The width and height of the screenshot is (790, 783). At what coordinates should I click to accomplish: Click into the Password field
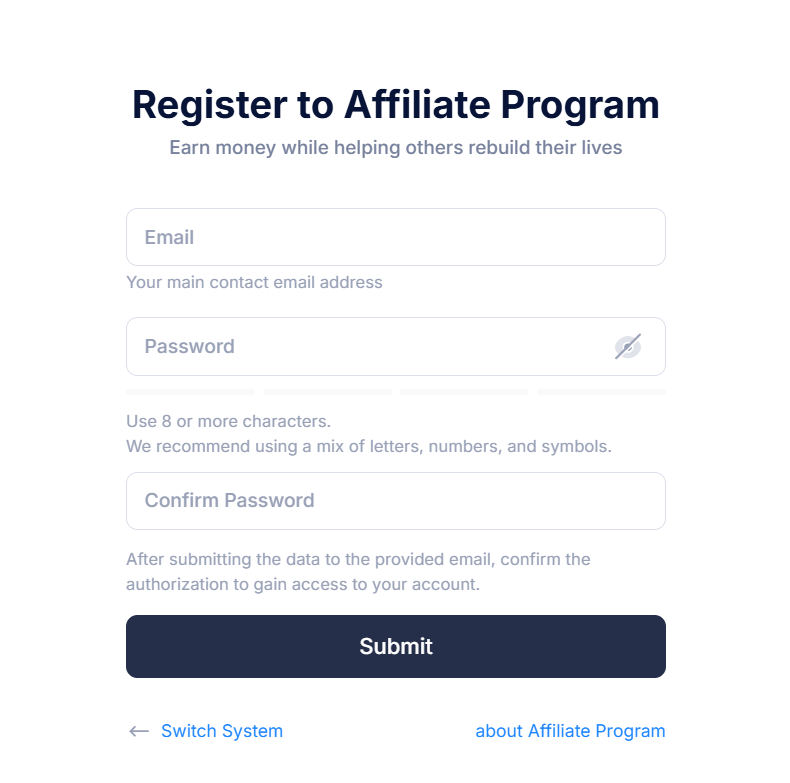click(x=396, y=346)
